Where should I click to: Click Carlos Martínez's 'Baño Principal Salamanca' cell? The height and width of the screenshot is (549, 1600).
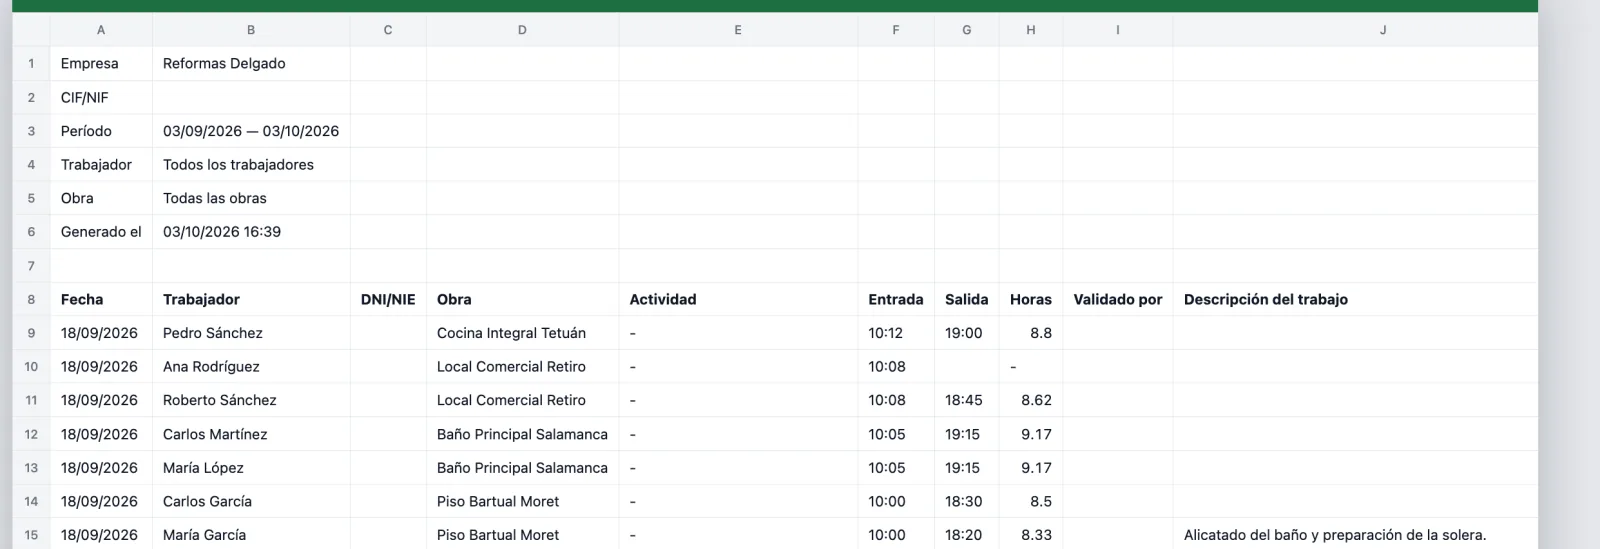click(522, 434)
